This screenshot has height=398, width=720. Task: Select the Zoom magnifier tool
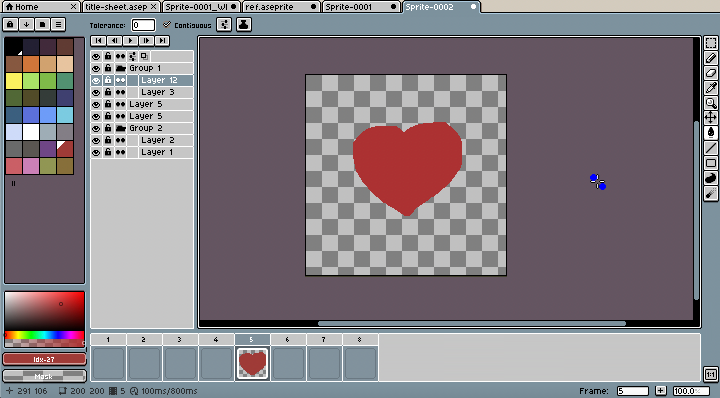[x=710, y=103]
